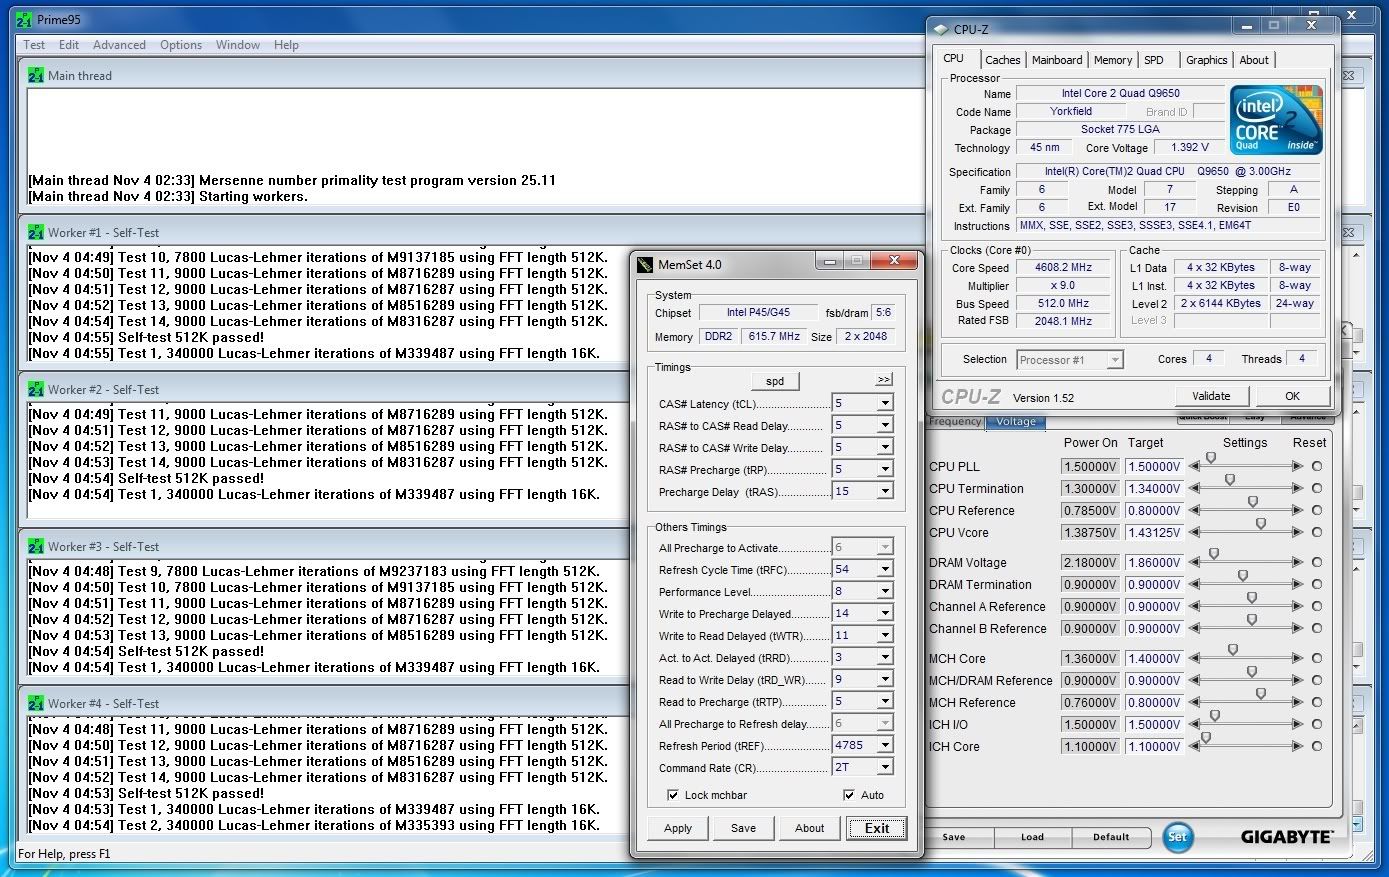Screen dimensions: 1389x877
Task: Click the Main thread window icon
Action: click(36, 75)
